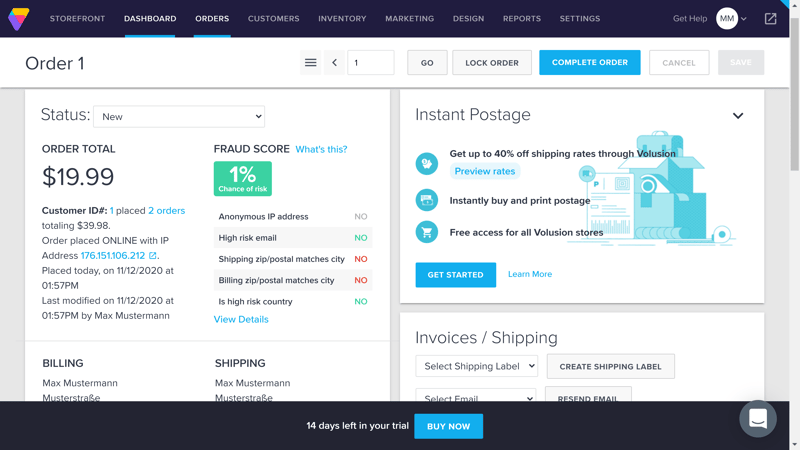The height and width of the screenshot is (450, 800).
Task: Click the 1% Chance of risk badge
Action: pos(243,179)
